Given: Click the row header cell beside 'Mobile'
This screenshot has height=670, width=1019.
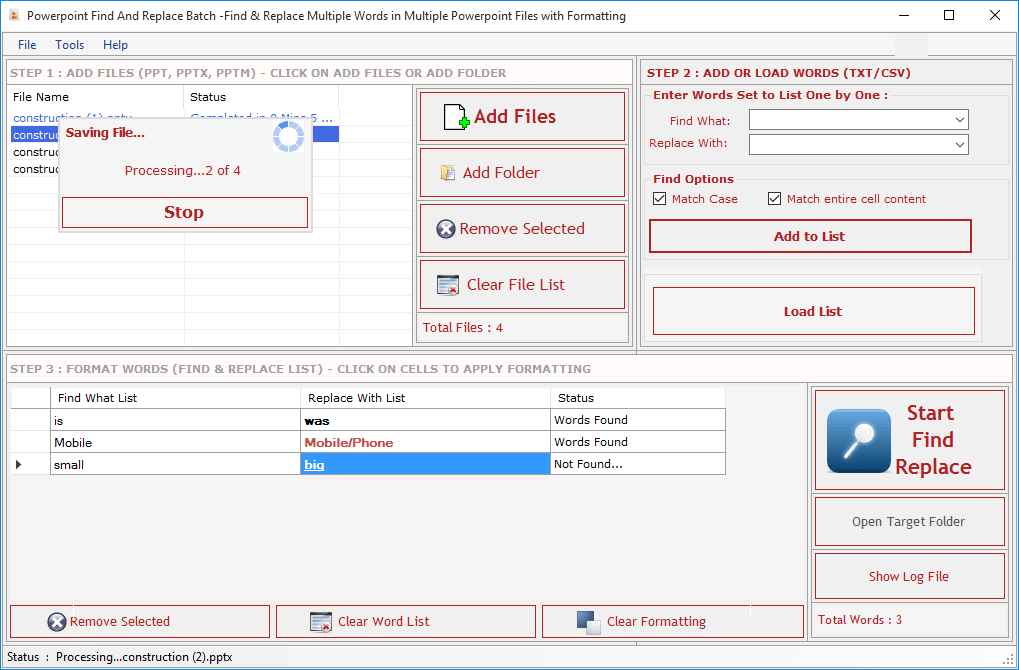Looking at the screenshot, I should click(31, 443).
